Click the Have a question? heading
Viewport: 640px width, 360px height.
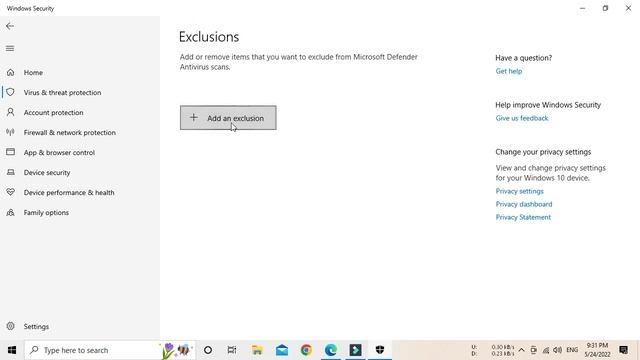[x=524, y=58]
